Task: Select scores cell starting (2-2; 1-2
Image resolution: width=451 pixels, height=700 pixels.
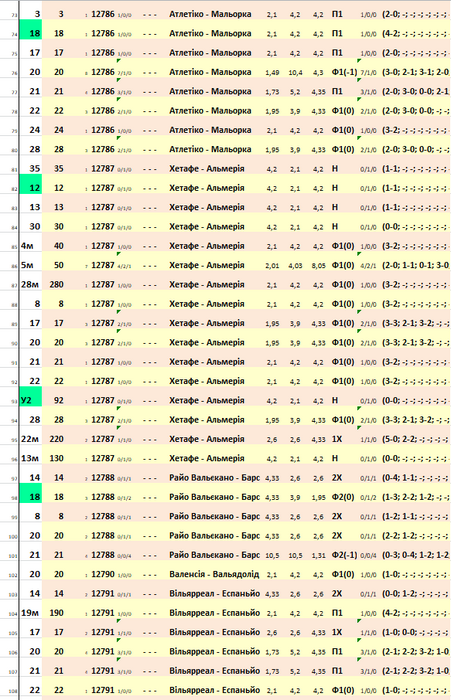Action: pos(415,536)
